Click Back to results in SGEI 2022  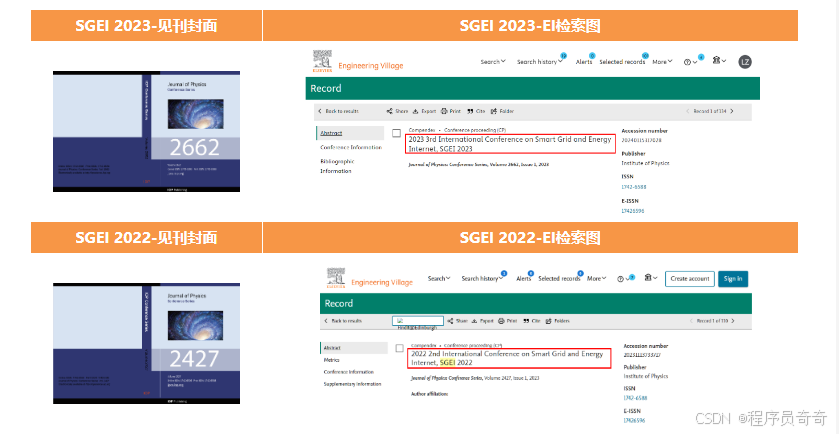click(343, 321)
